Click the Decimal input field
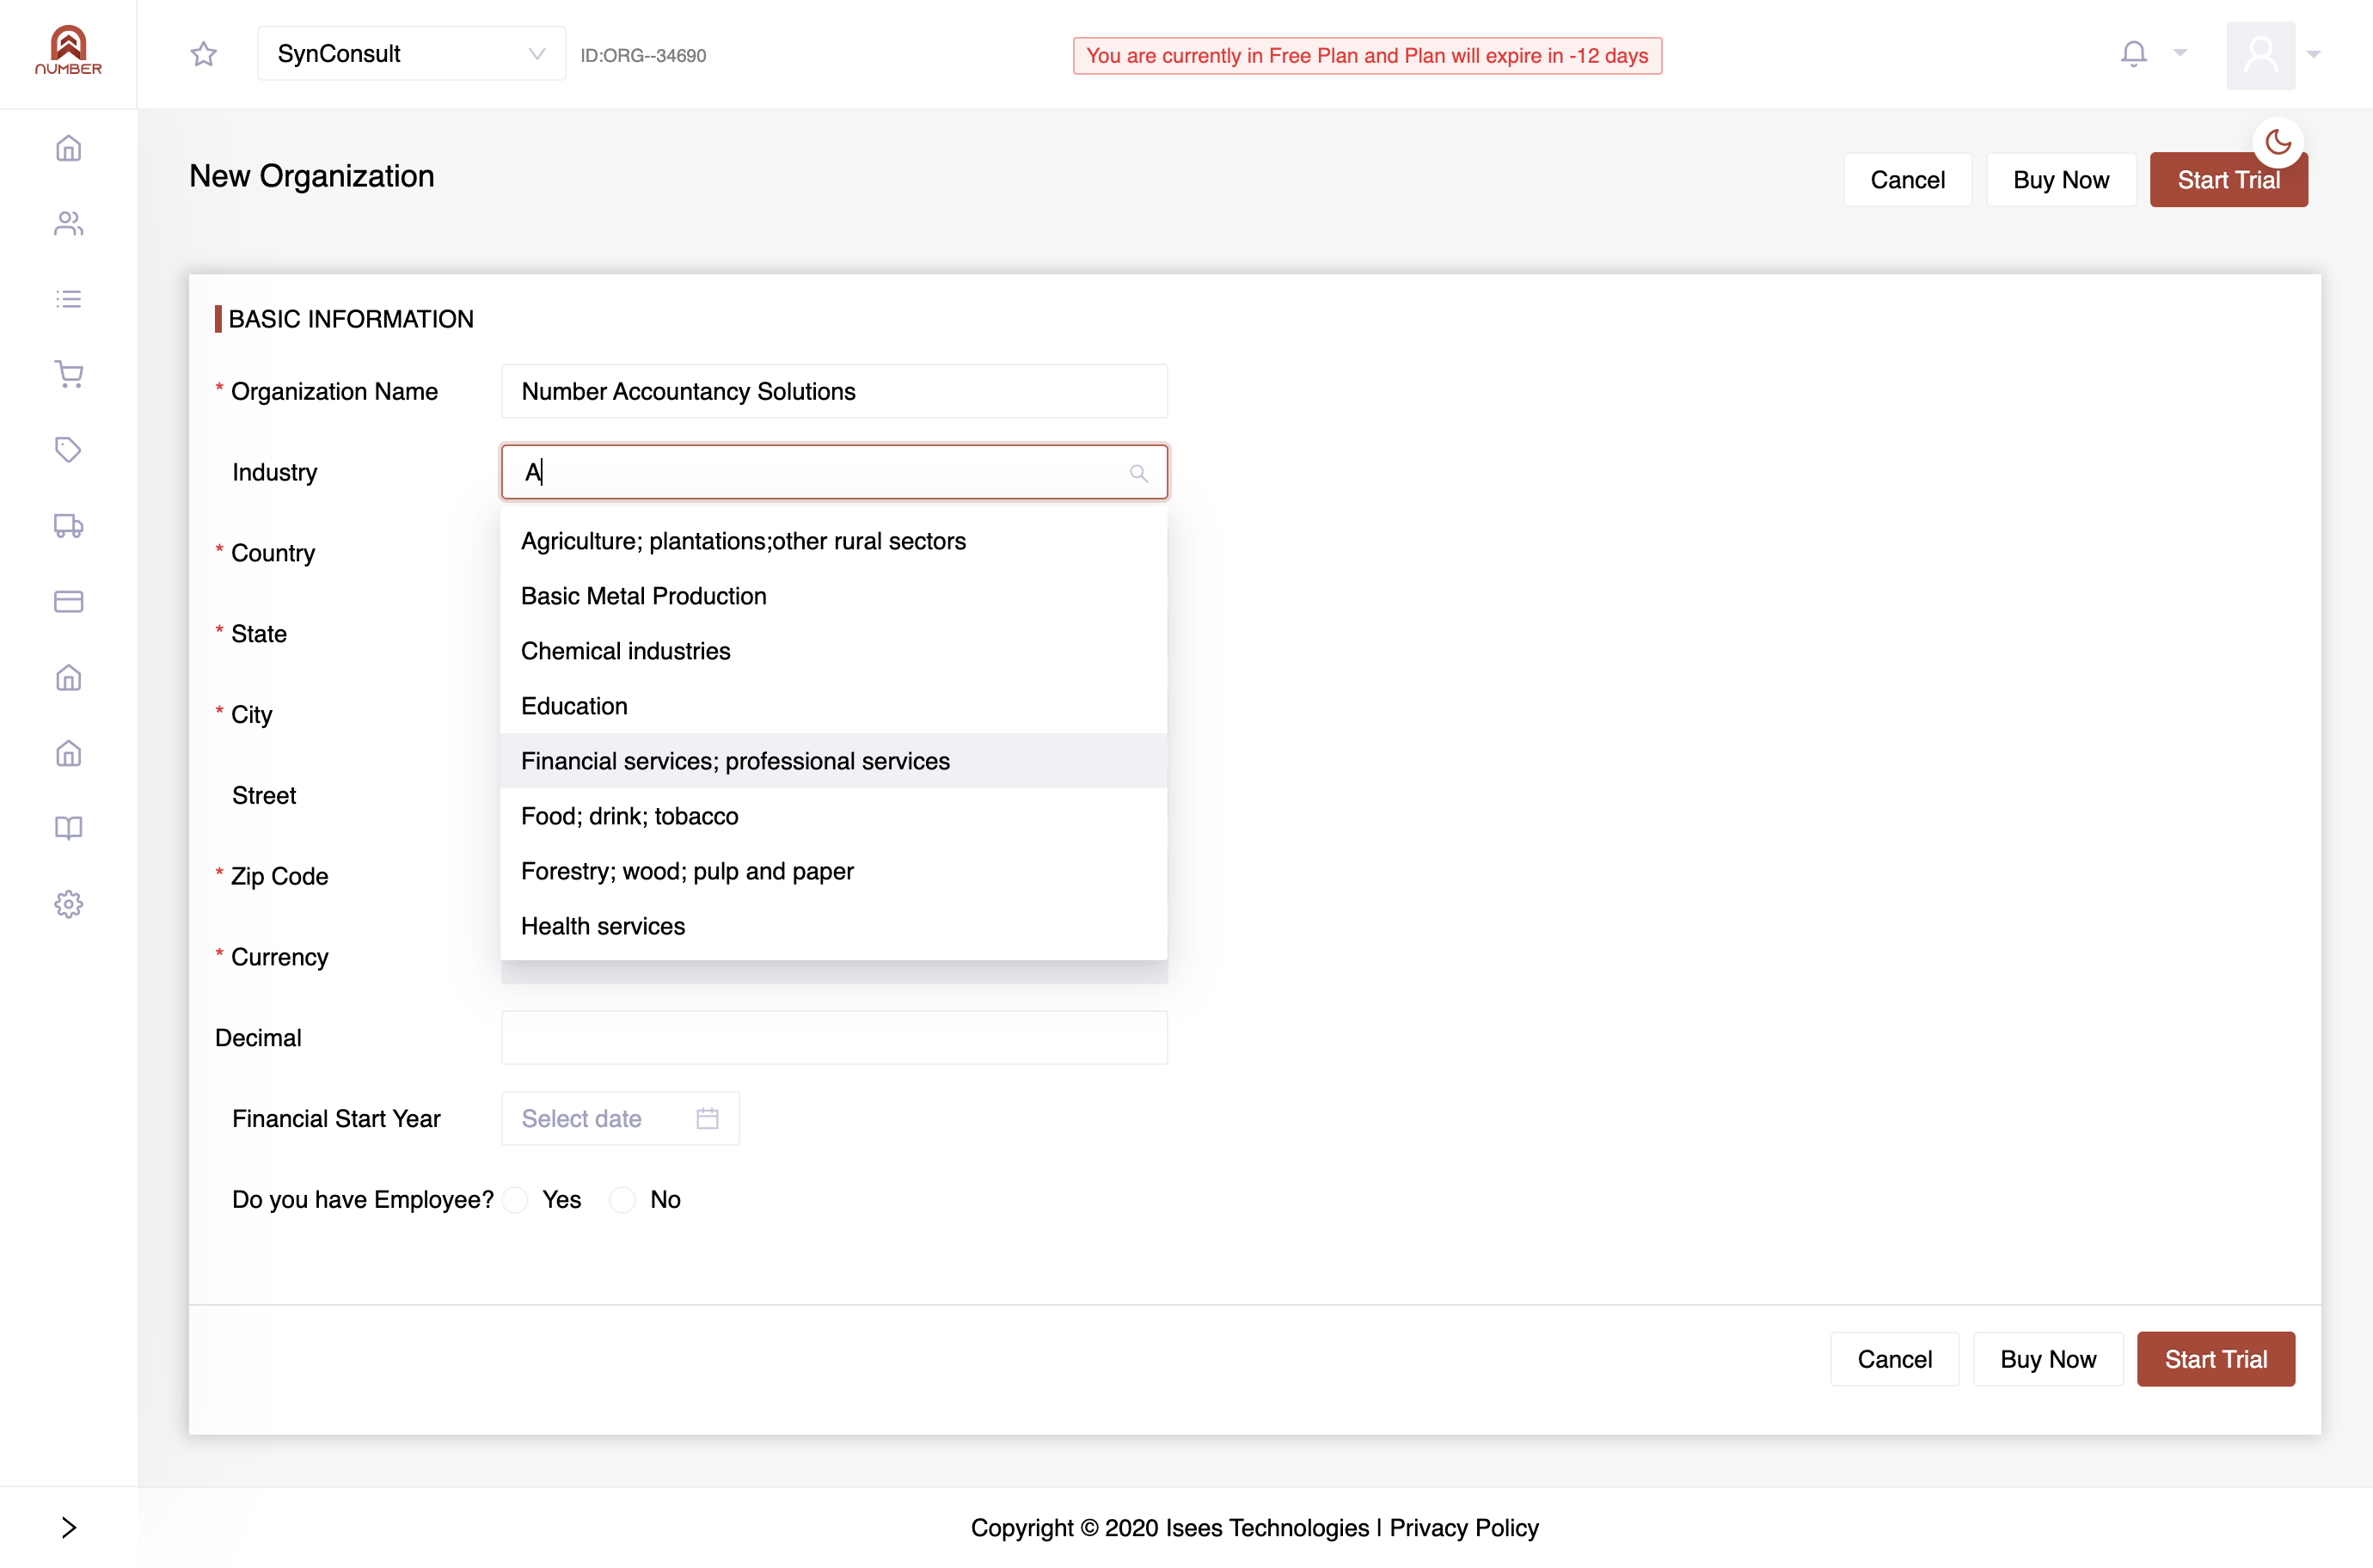This screenshot has width=2373, height=1568. pyautogui.click(x=834, y=1037)
